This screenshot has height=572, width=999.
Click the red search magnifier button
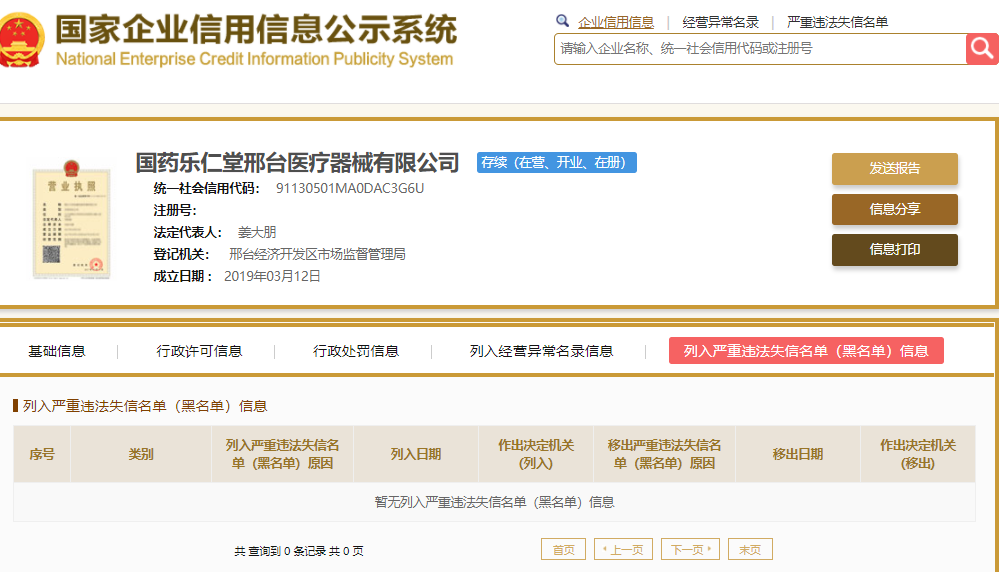coord(982,48)
